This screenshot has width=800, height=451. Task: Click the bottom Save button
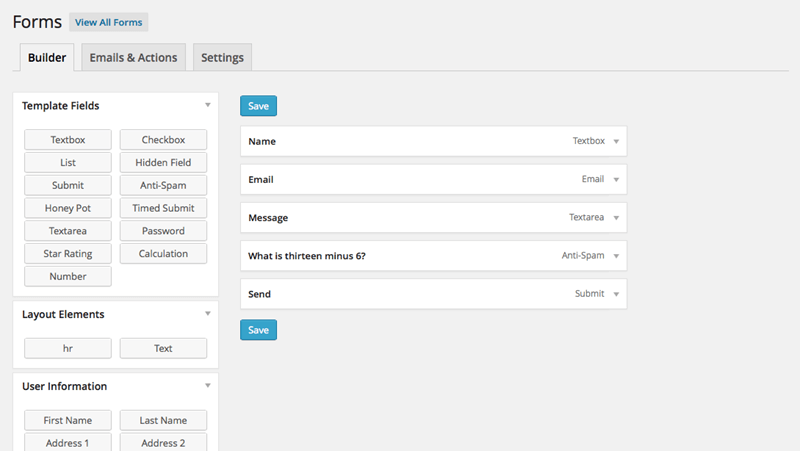click(258, 330)
